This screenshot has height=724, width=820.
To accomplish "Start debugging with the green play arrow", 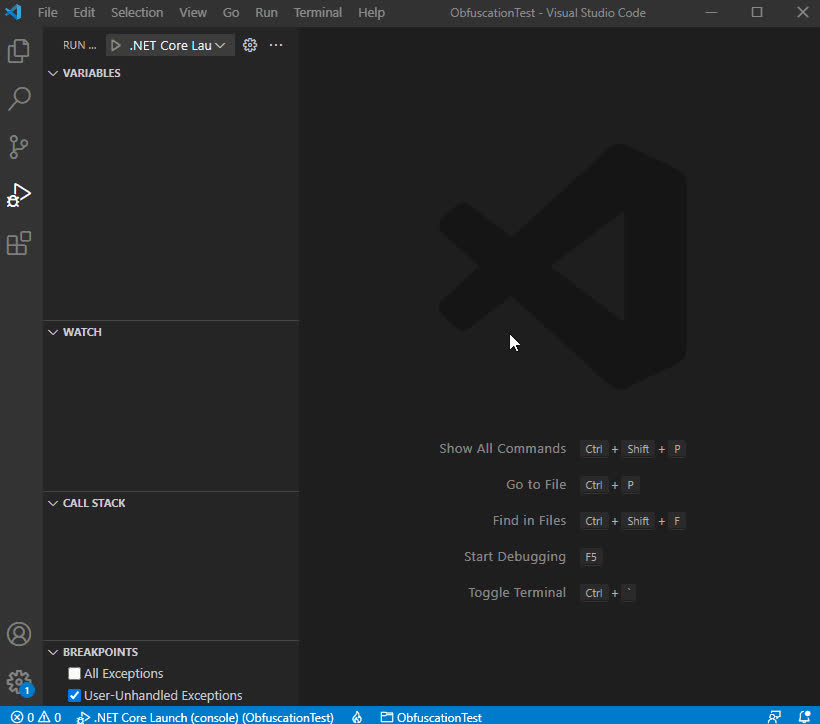I will [x=114, y=44].
